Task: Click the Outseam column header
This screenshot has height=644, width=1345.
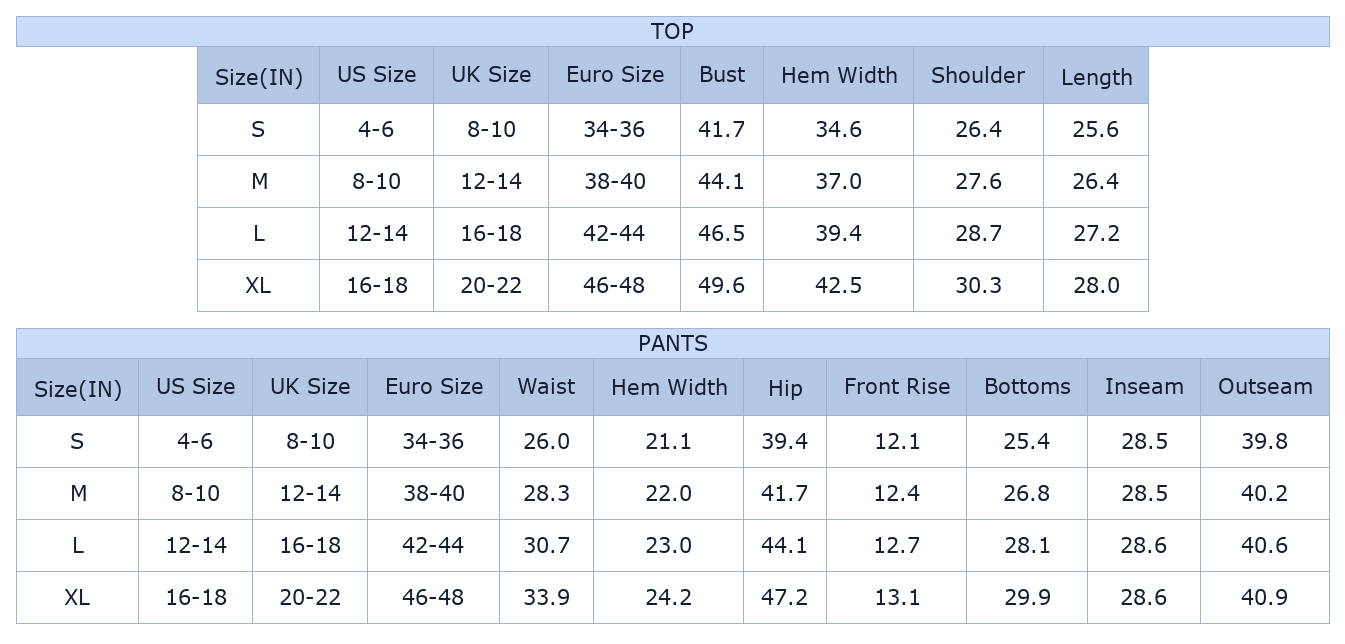Action: point(1265,387)
